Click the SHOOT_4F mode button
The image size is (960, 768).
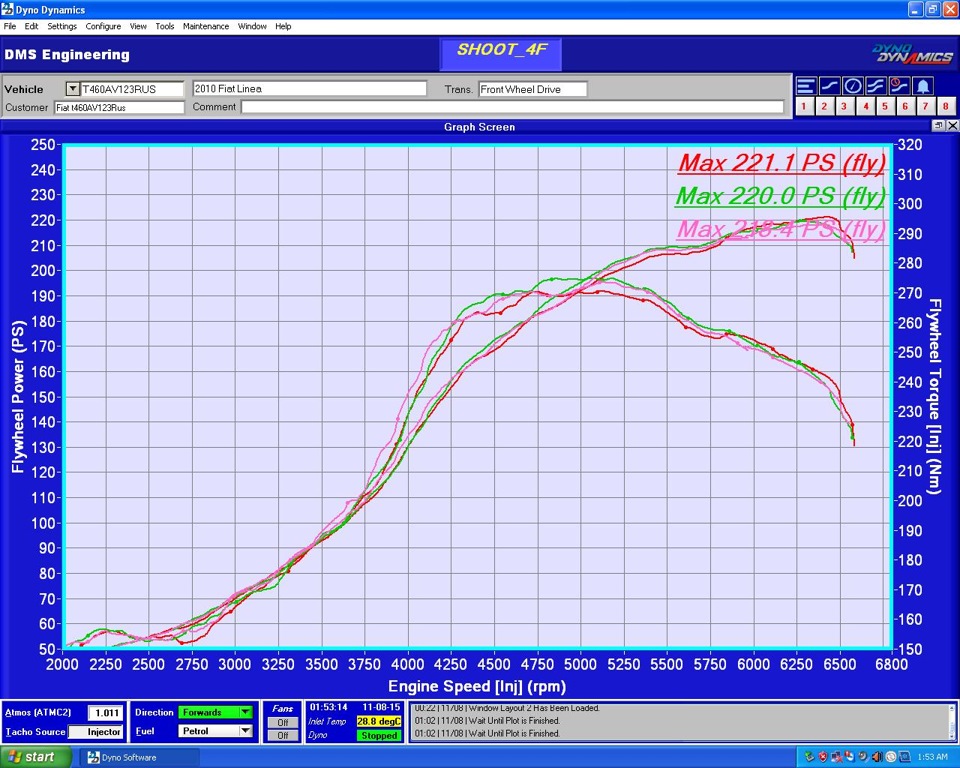pyautogui.click(x=501, y=52)
